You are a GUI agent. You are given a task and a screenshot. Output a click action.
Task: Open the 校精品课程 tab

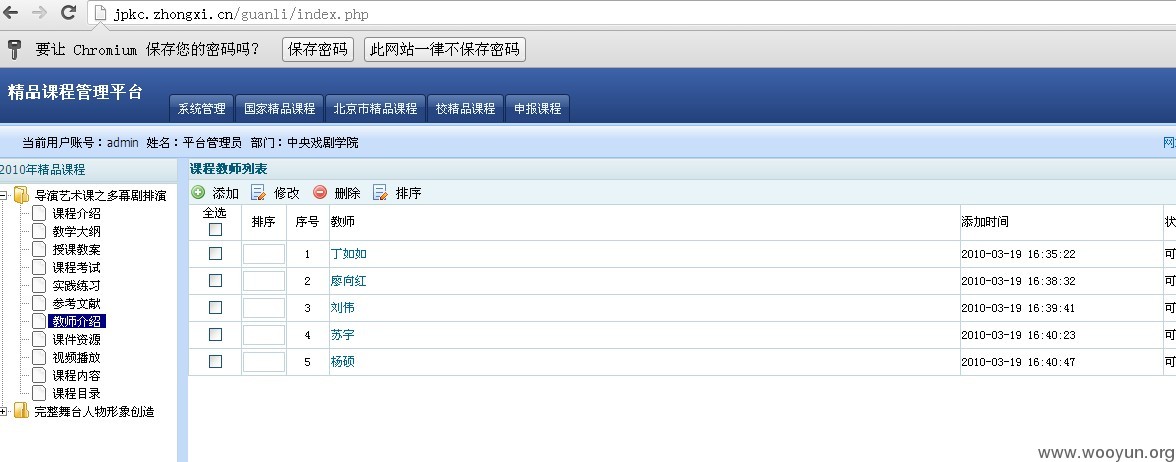coord(466,109)
